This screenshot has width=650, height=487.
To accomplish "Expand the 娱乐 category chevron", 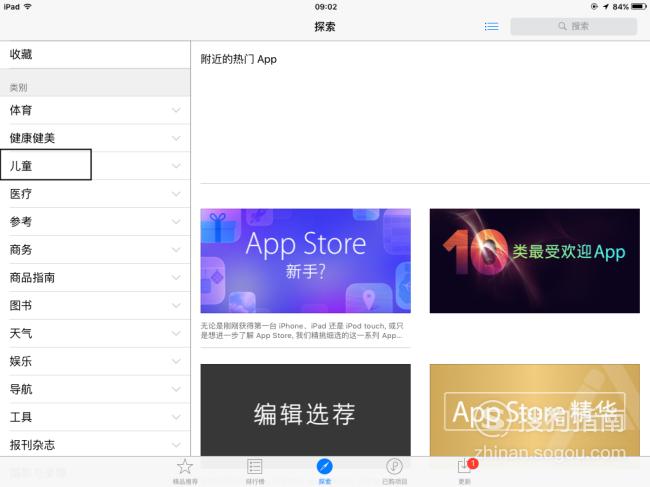I will pyautogui.click(x=176, y=361).
